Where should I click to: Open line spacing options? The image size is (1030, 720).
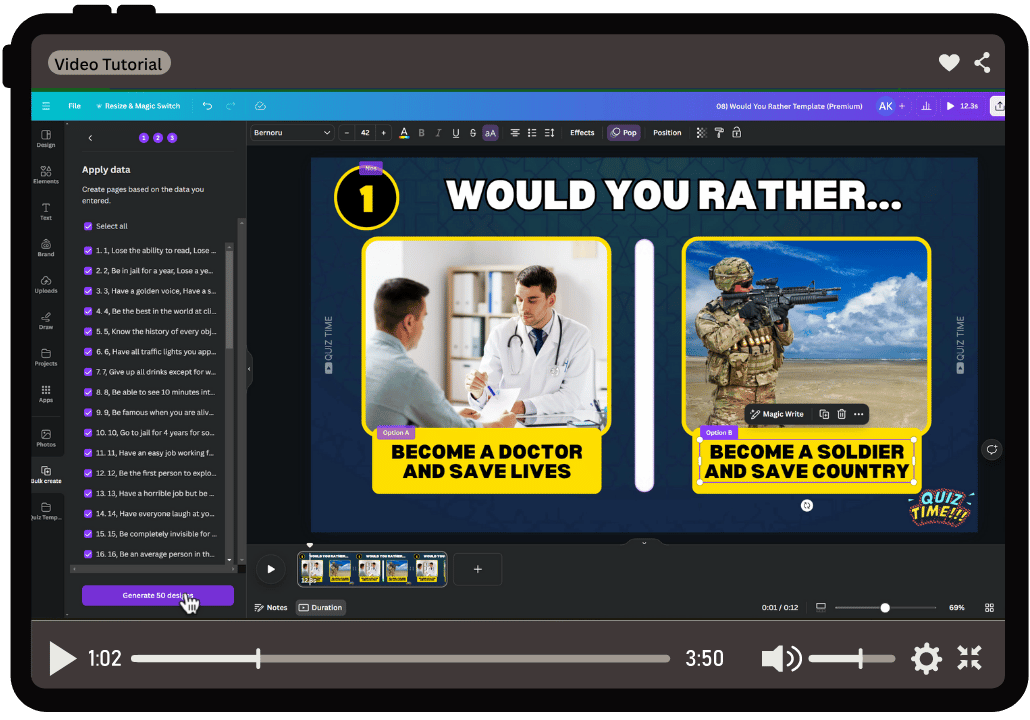[549, 133]
